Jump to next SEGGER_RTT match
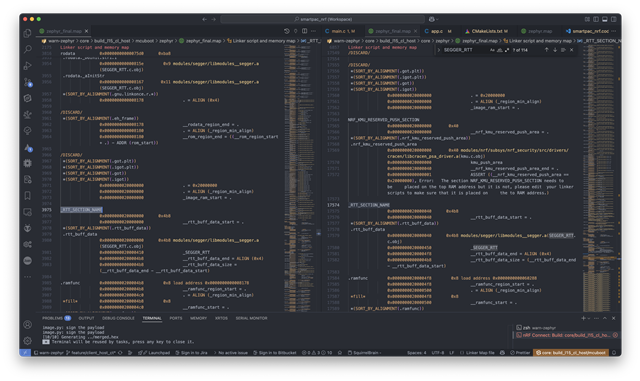 point(555,50)
